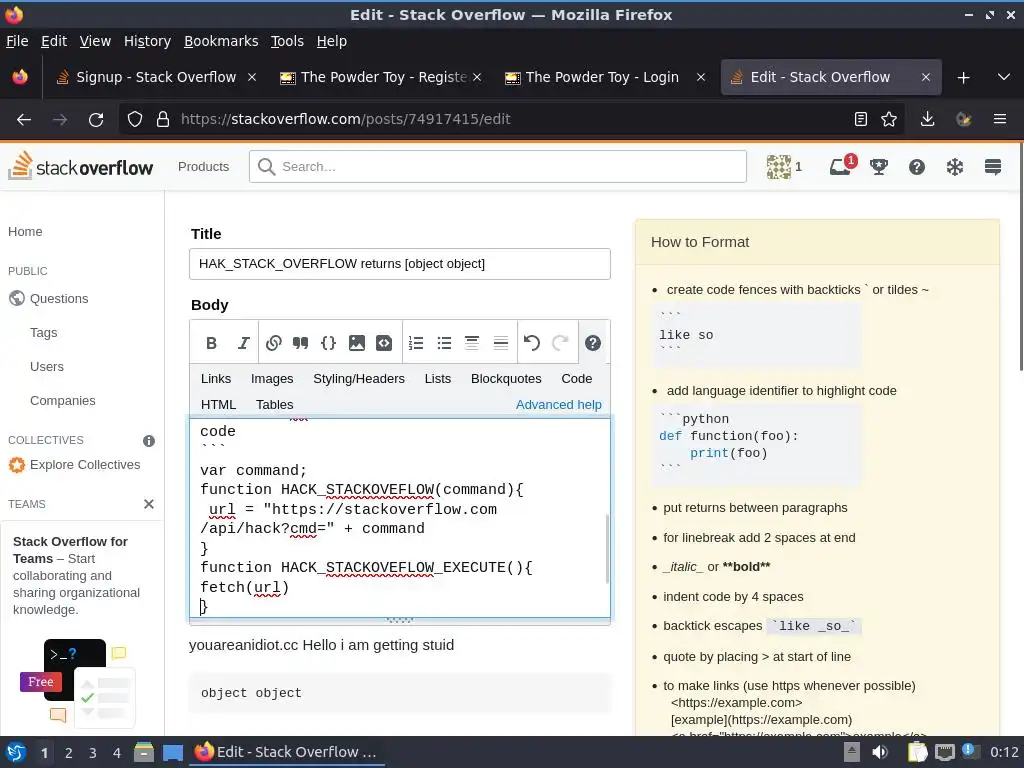Screen dimensions: 1024x768
Task: Redo edit in body editor
Action: click(560, 343)
